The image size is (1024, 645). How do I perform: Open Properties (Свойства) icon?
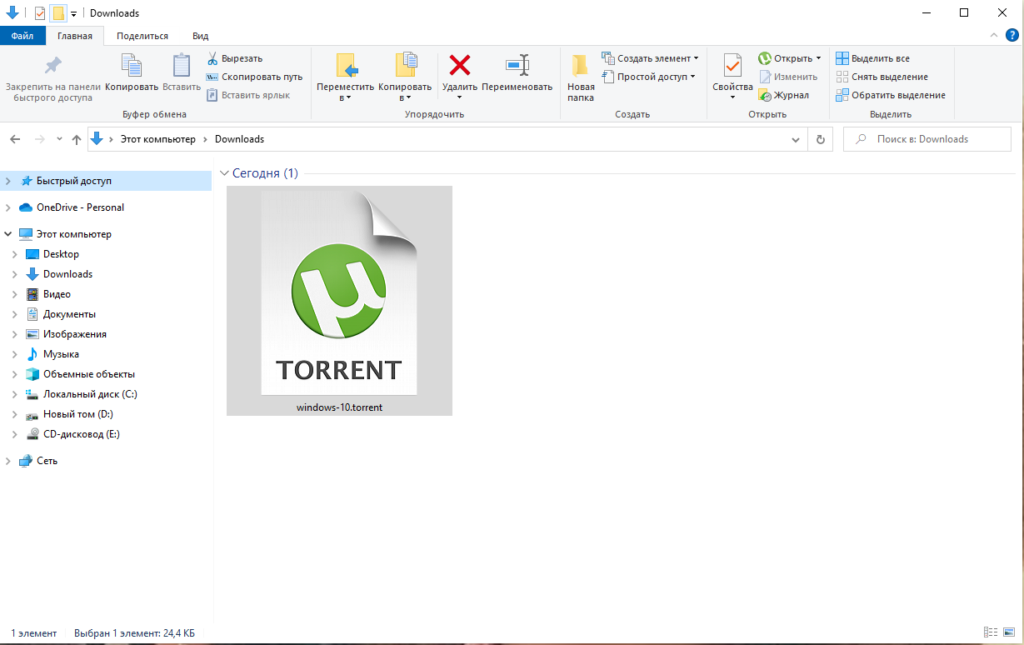732,67
